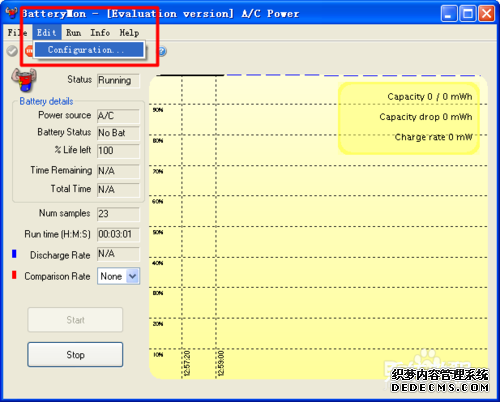Click the BatteryMon title bar app icon
Screen dimensions: 500x402
[12, 13]
